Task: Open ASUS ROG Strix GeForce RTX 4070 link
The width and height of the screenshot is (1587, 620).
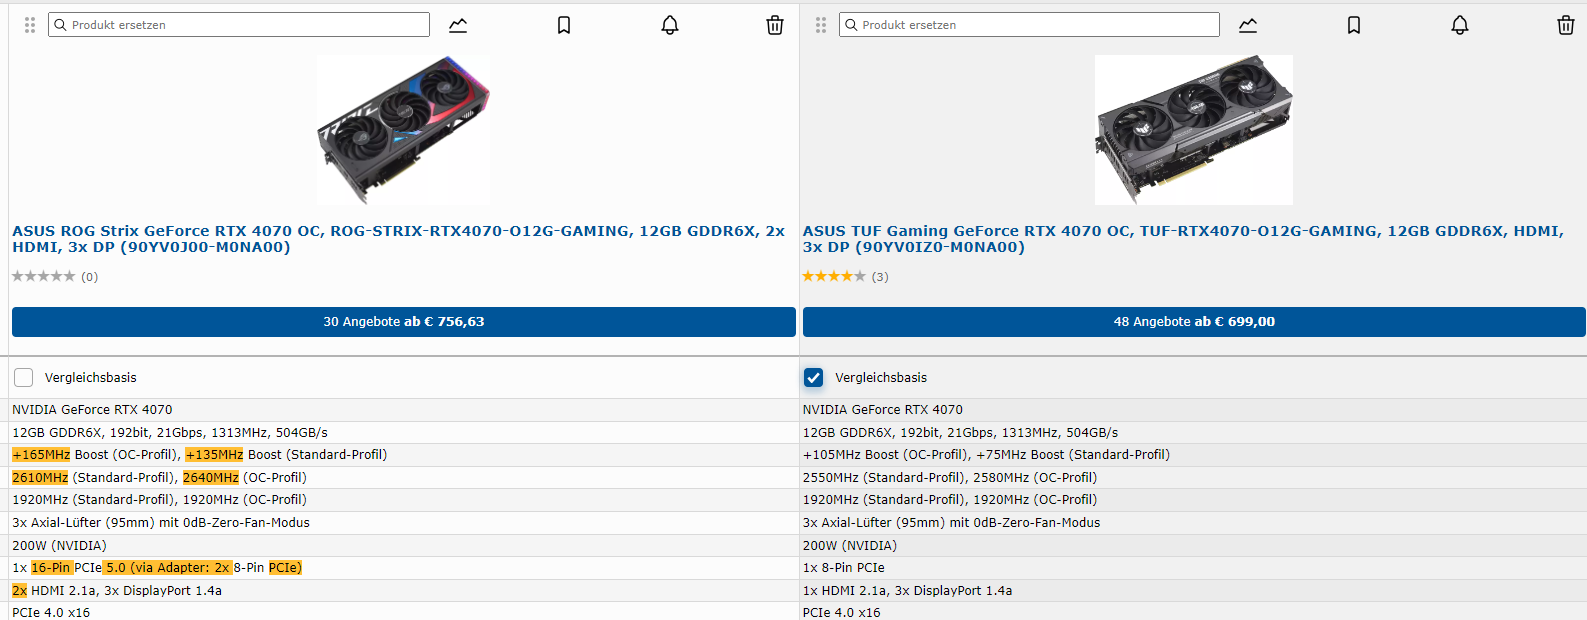Action: pos(398,239)
